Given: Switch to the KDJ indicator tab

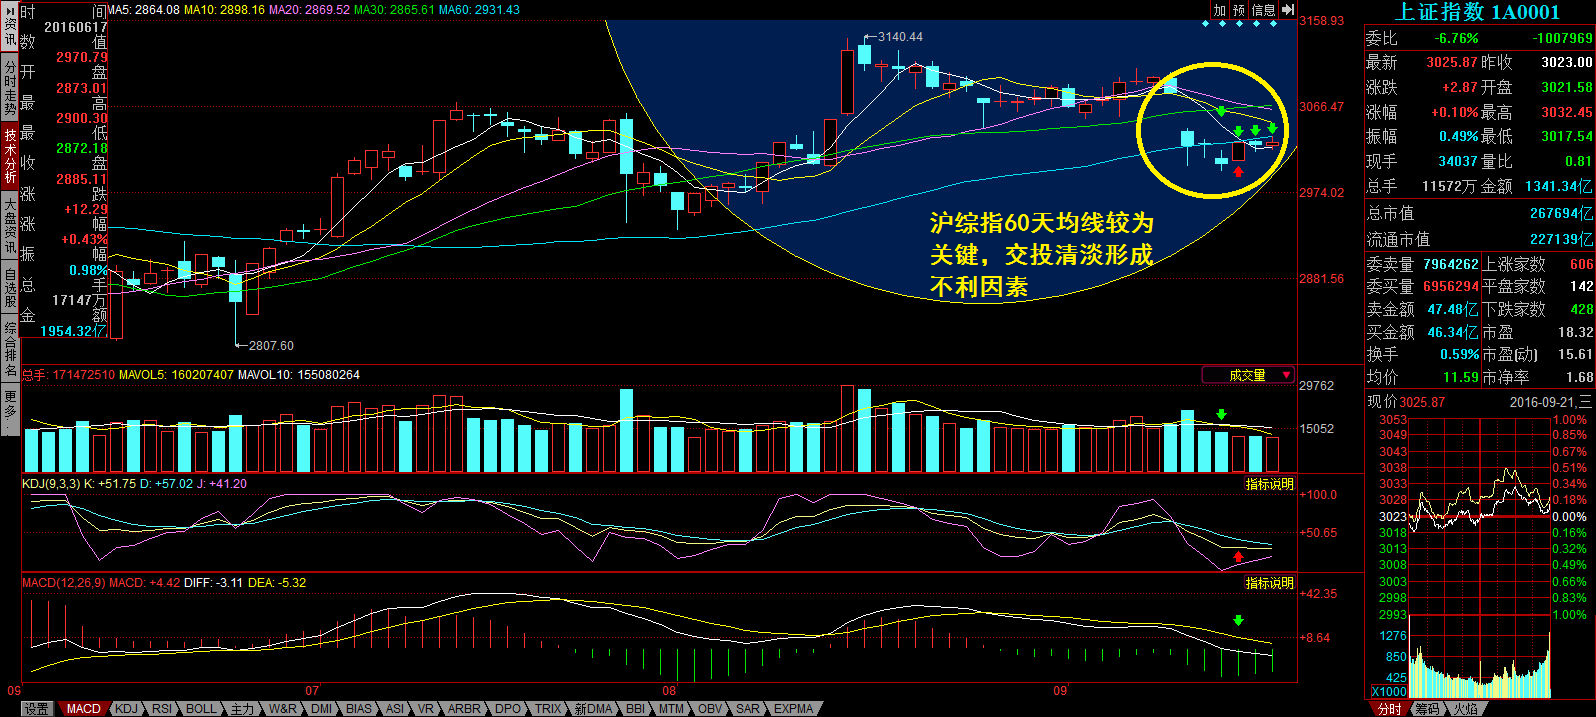Looking at the screenshot, I should 126,708.
